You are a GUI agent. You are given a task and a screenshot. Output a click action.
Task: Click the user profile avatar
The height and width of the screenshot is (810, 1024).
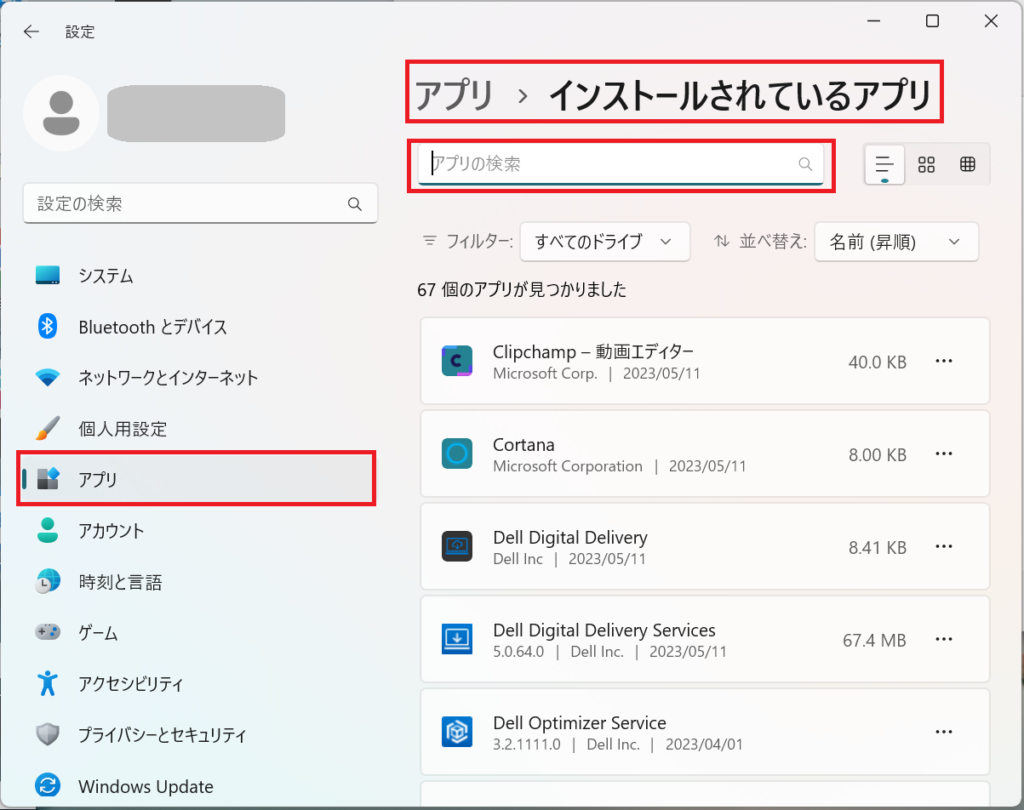point(61,113)
